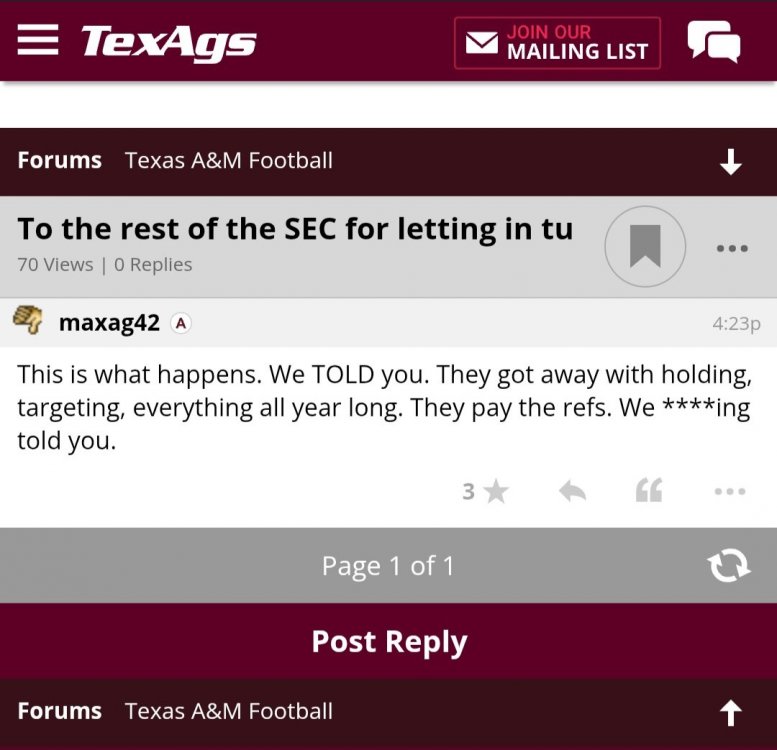The height and width of the screenshot is (750, 777).
Task: Go to TexAgs home logo
Action: click(168, 42)
